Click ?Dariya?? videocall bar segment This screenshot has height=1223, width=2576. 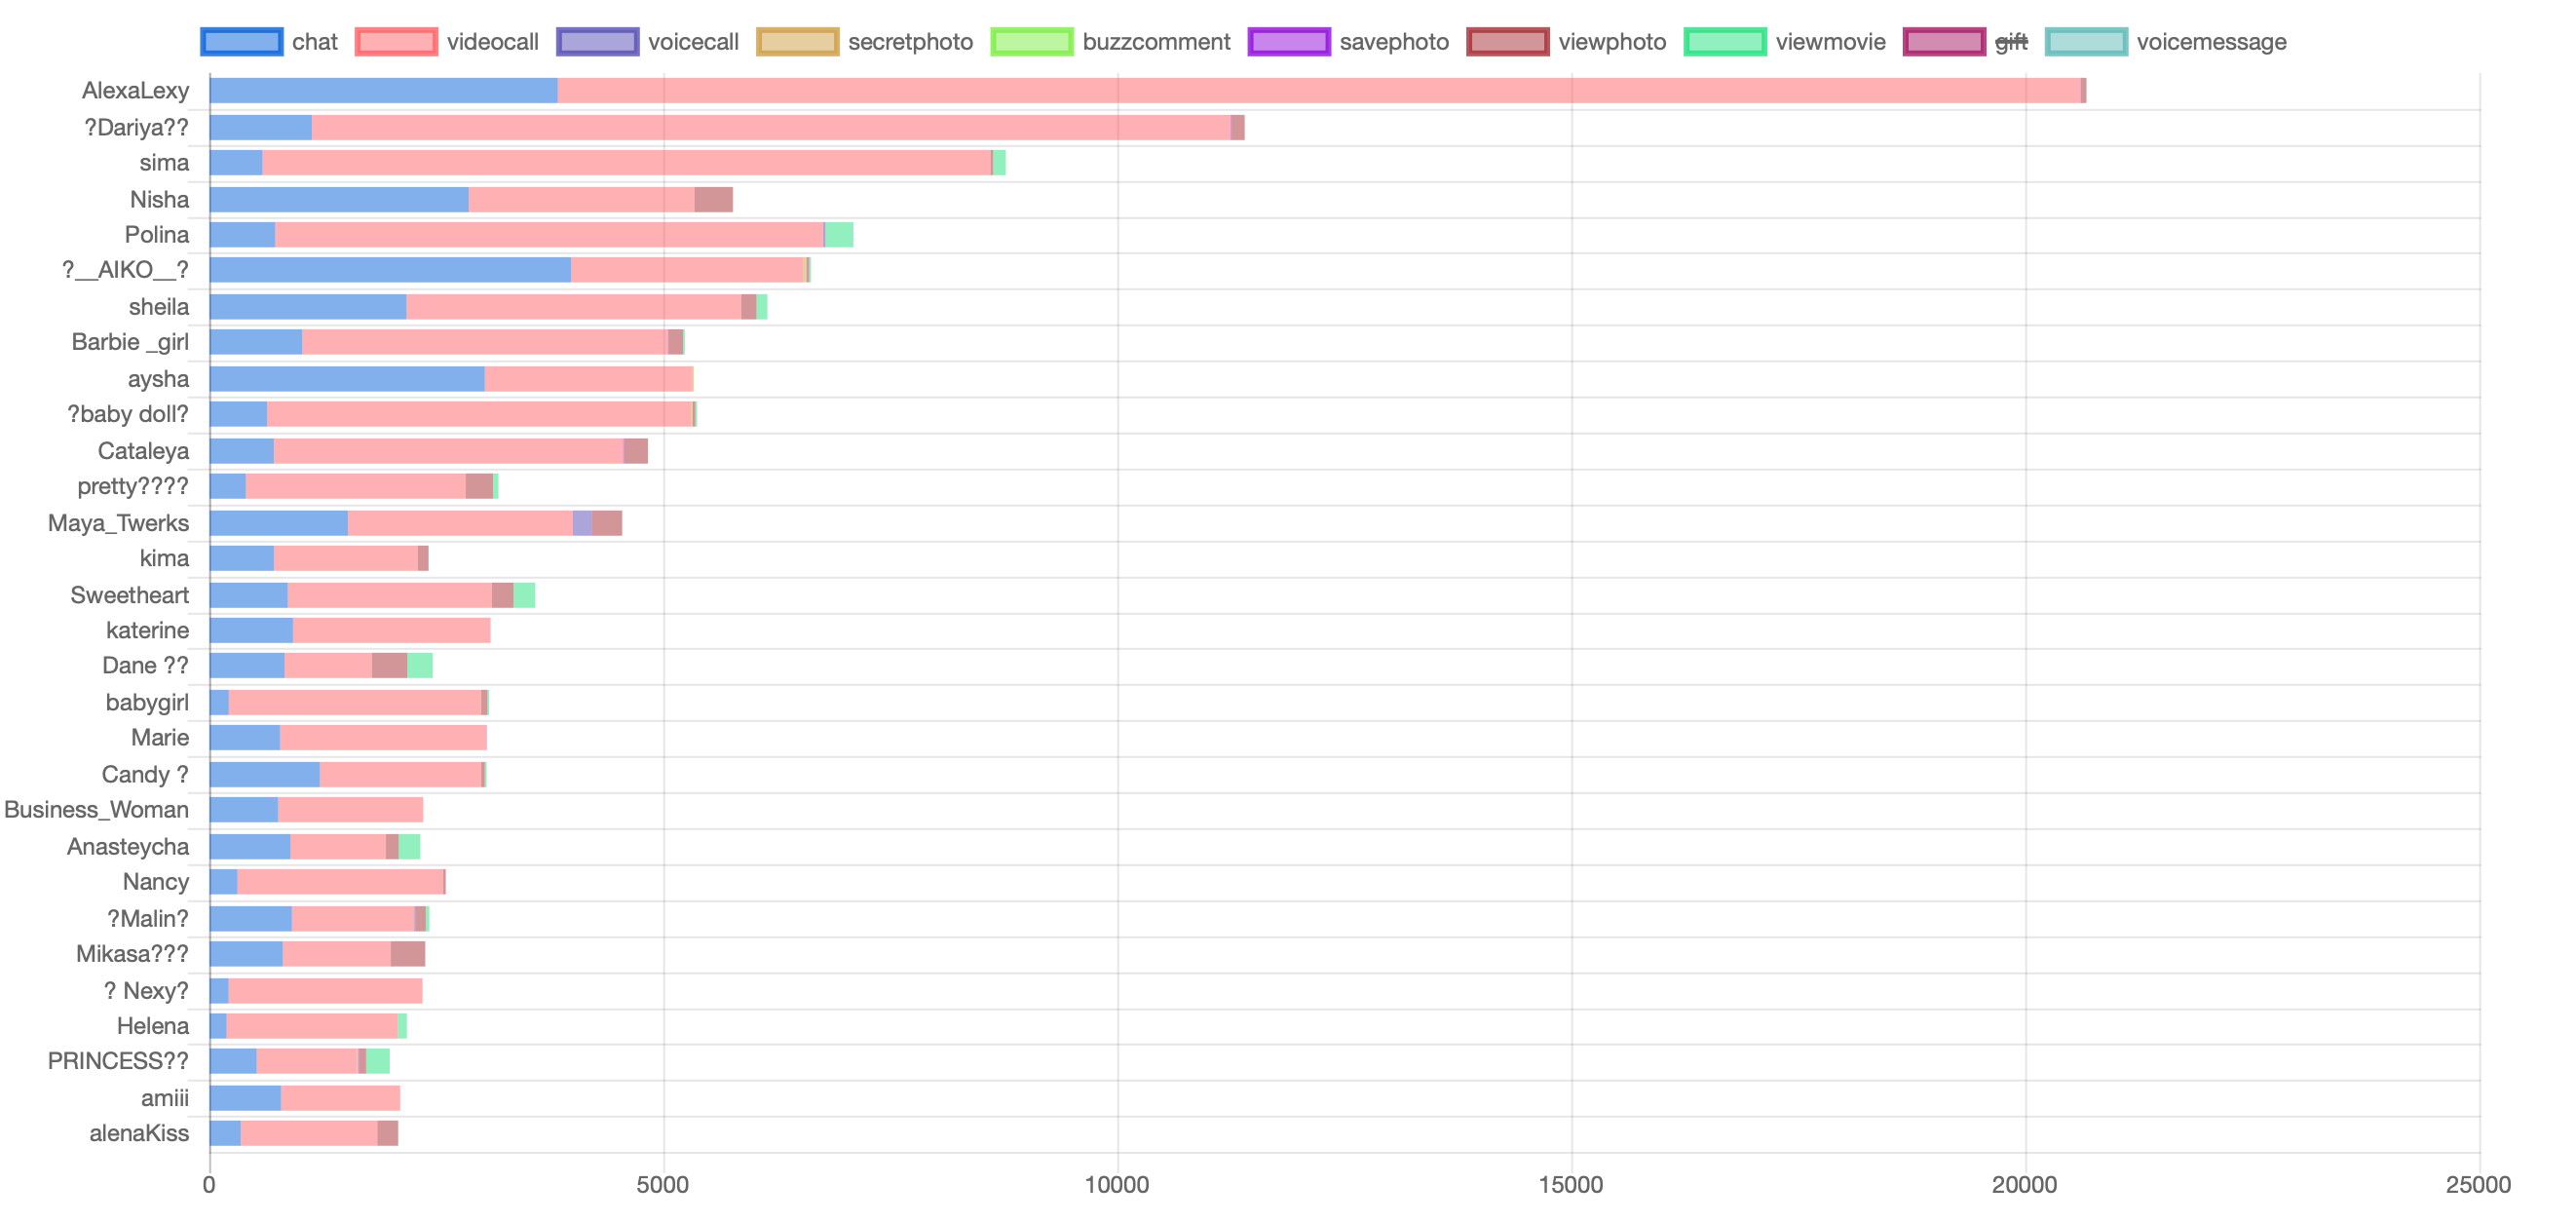[x=771, y=127]
